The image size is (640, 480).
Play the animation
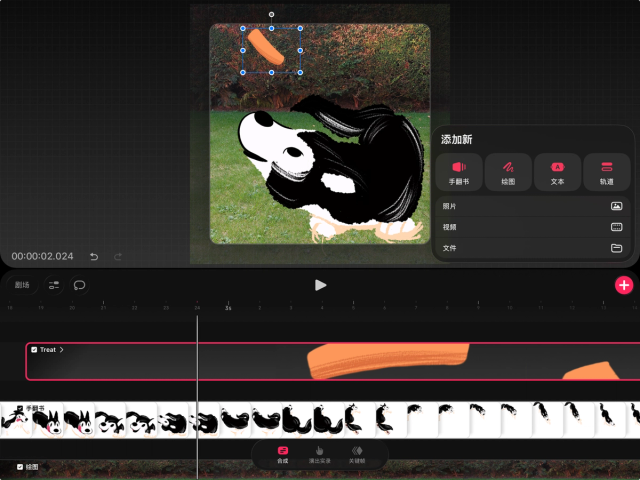tap(320, 285)
